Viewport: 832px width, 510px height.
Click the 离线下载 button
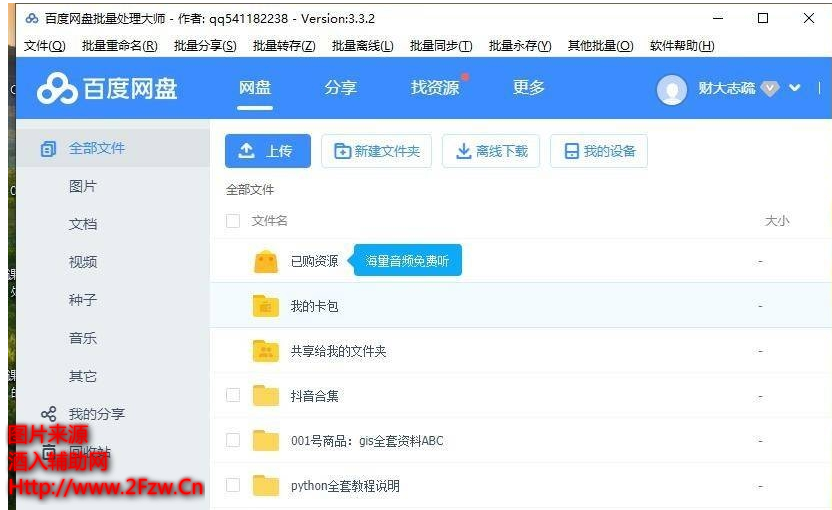point(491,151)
